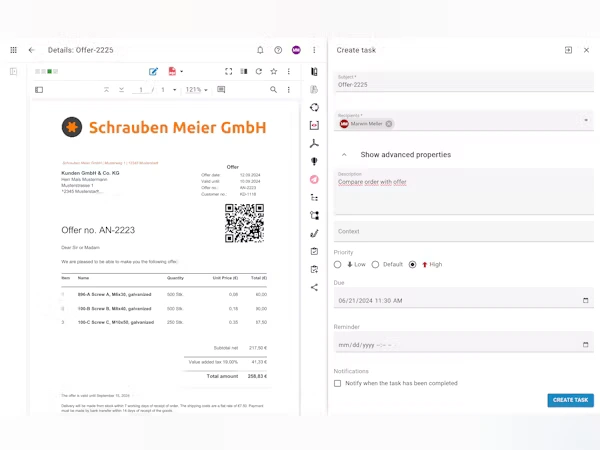The height and width of the screenshot is (450, 600).
Task: Open the help question mark icon
Action: [278, 50]
